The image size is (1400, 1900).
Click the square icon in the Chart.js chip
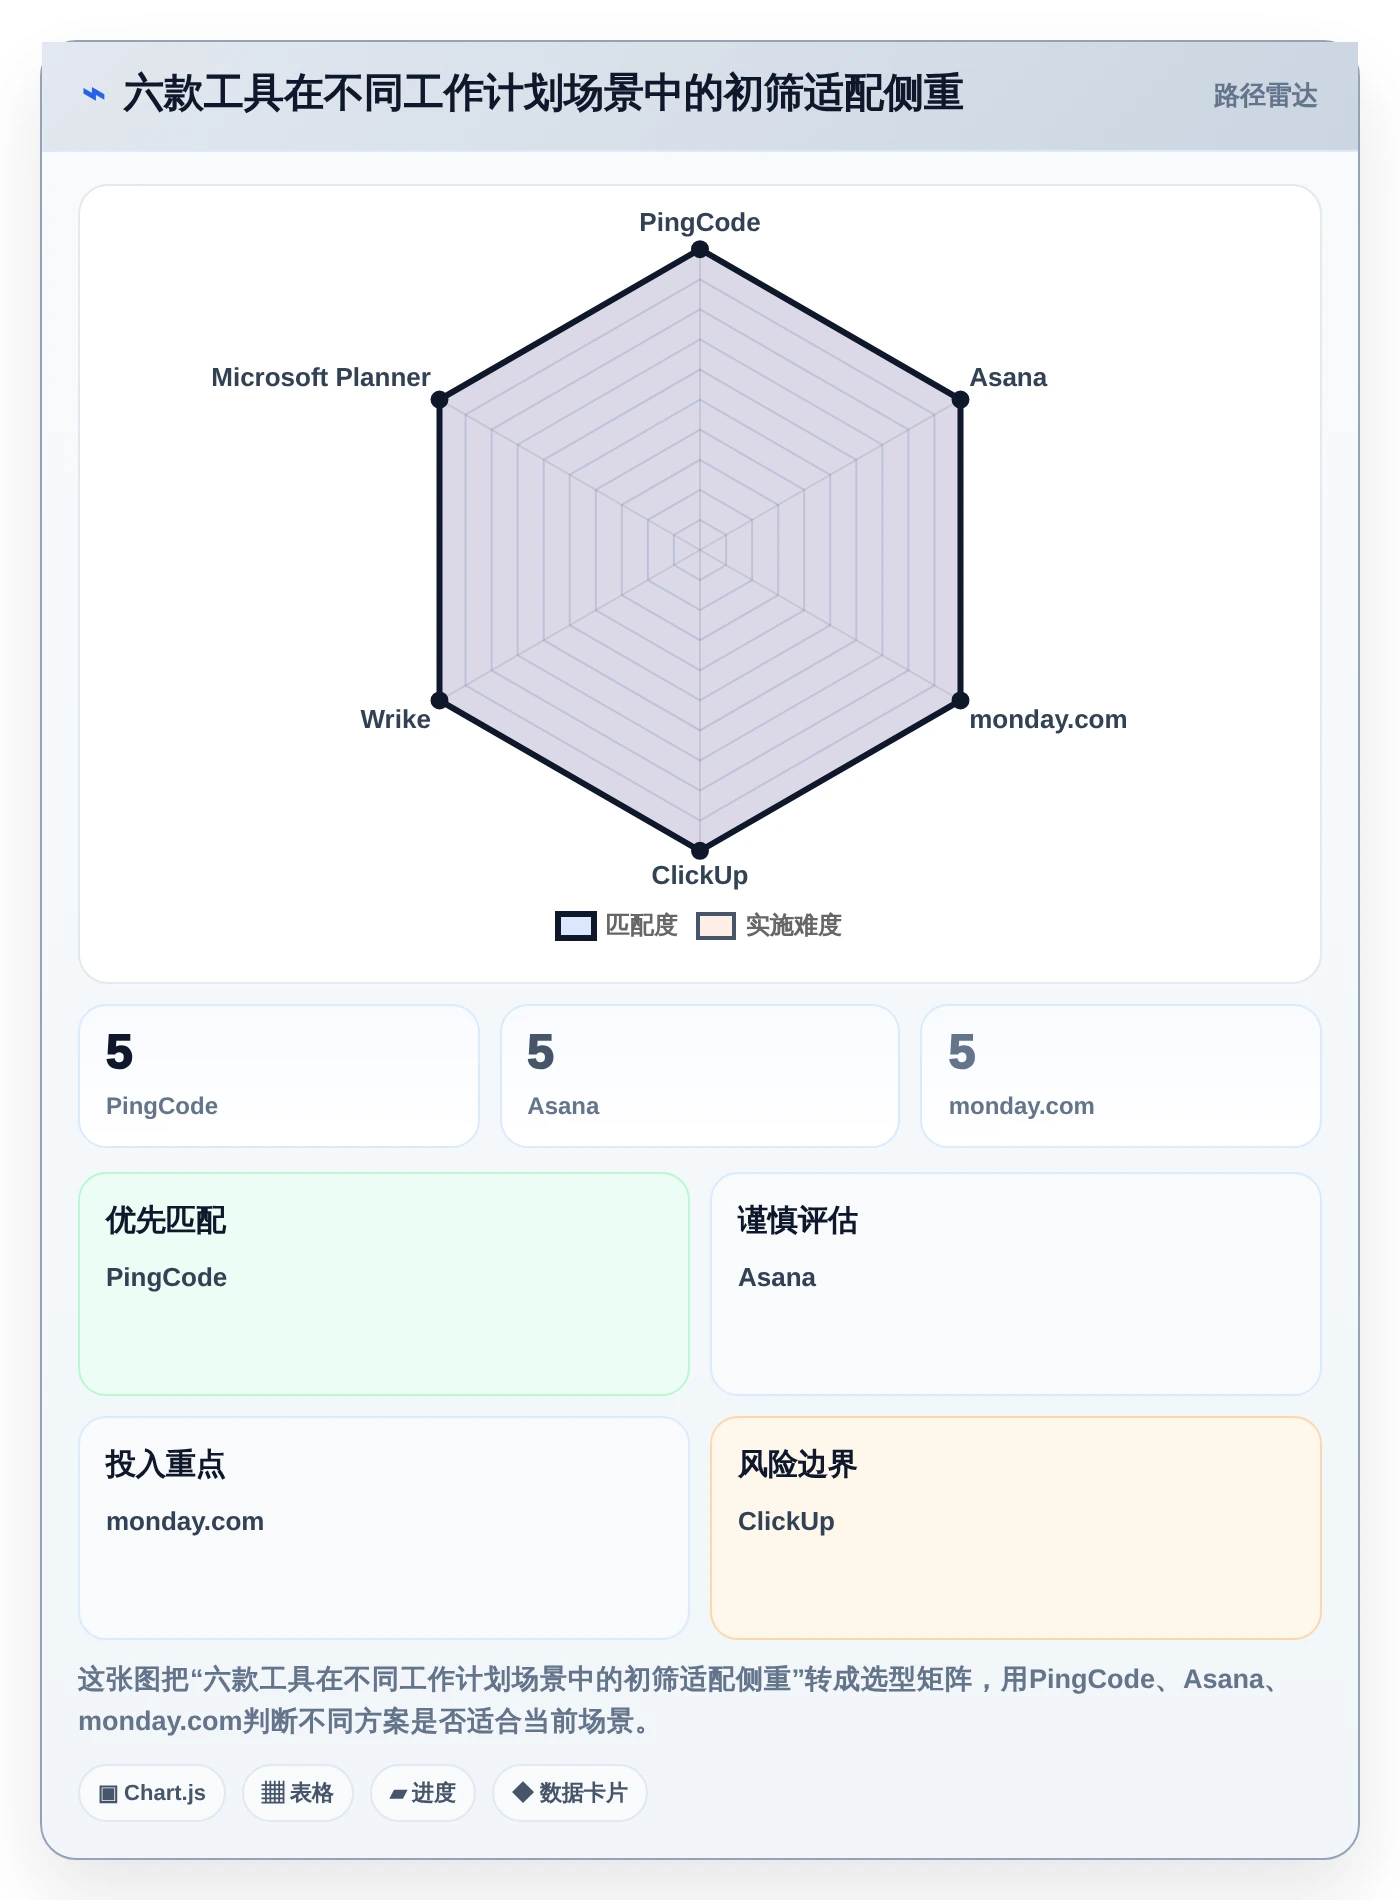pos(108,1794)
